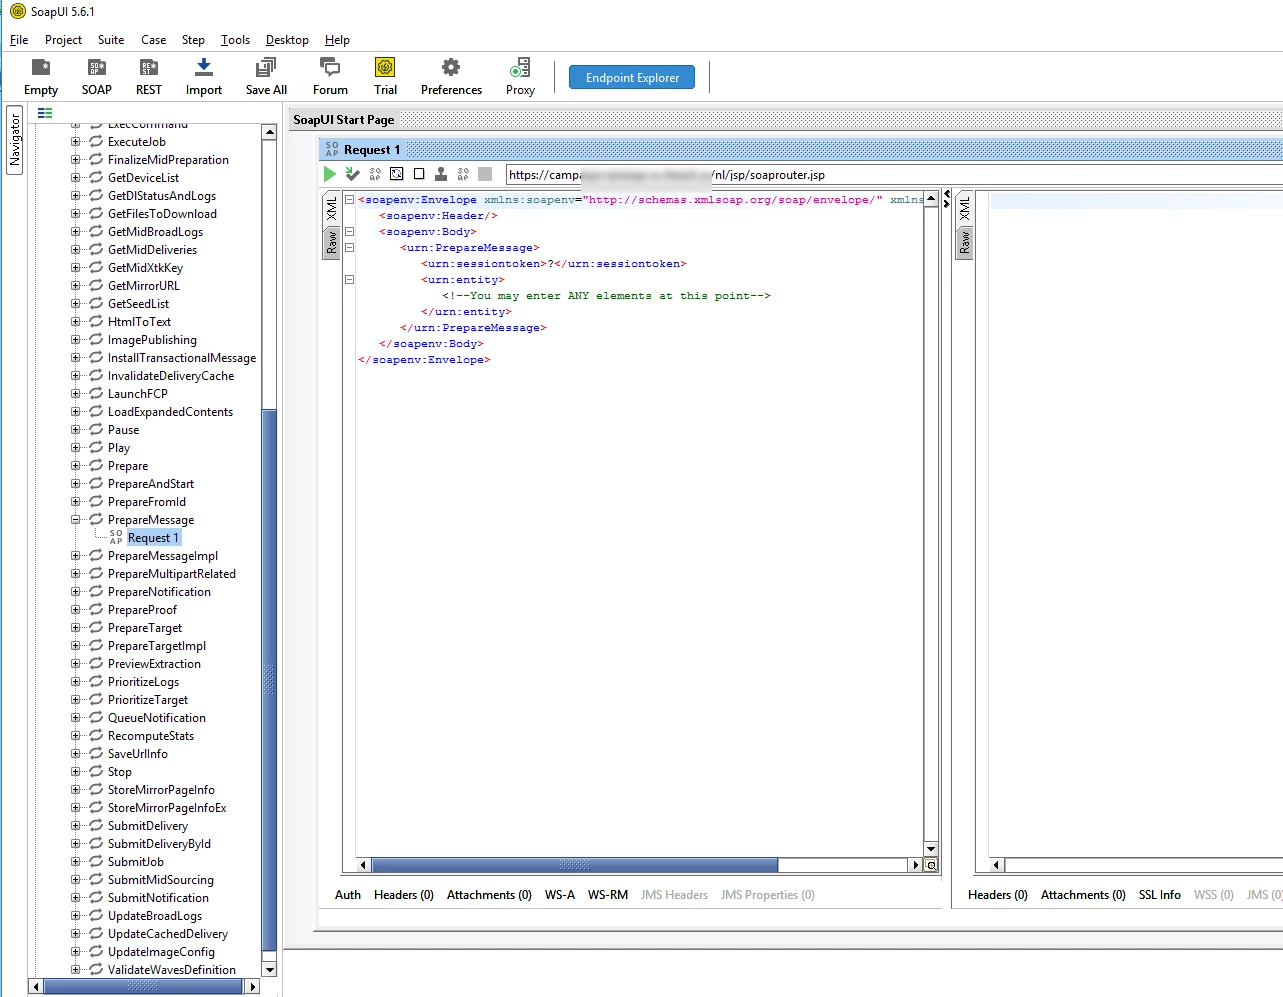This screenshot has height=997, width=1283.
Task: Open the Help menu
Action: click(337, 40)
